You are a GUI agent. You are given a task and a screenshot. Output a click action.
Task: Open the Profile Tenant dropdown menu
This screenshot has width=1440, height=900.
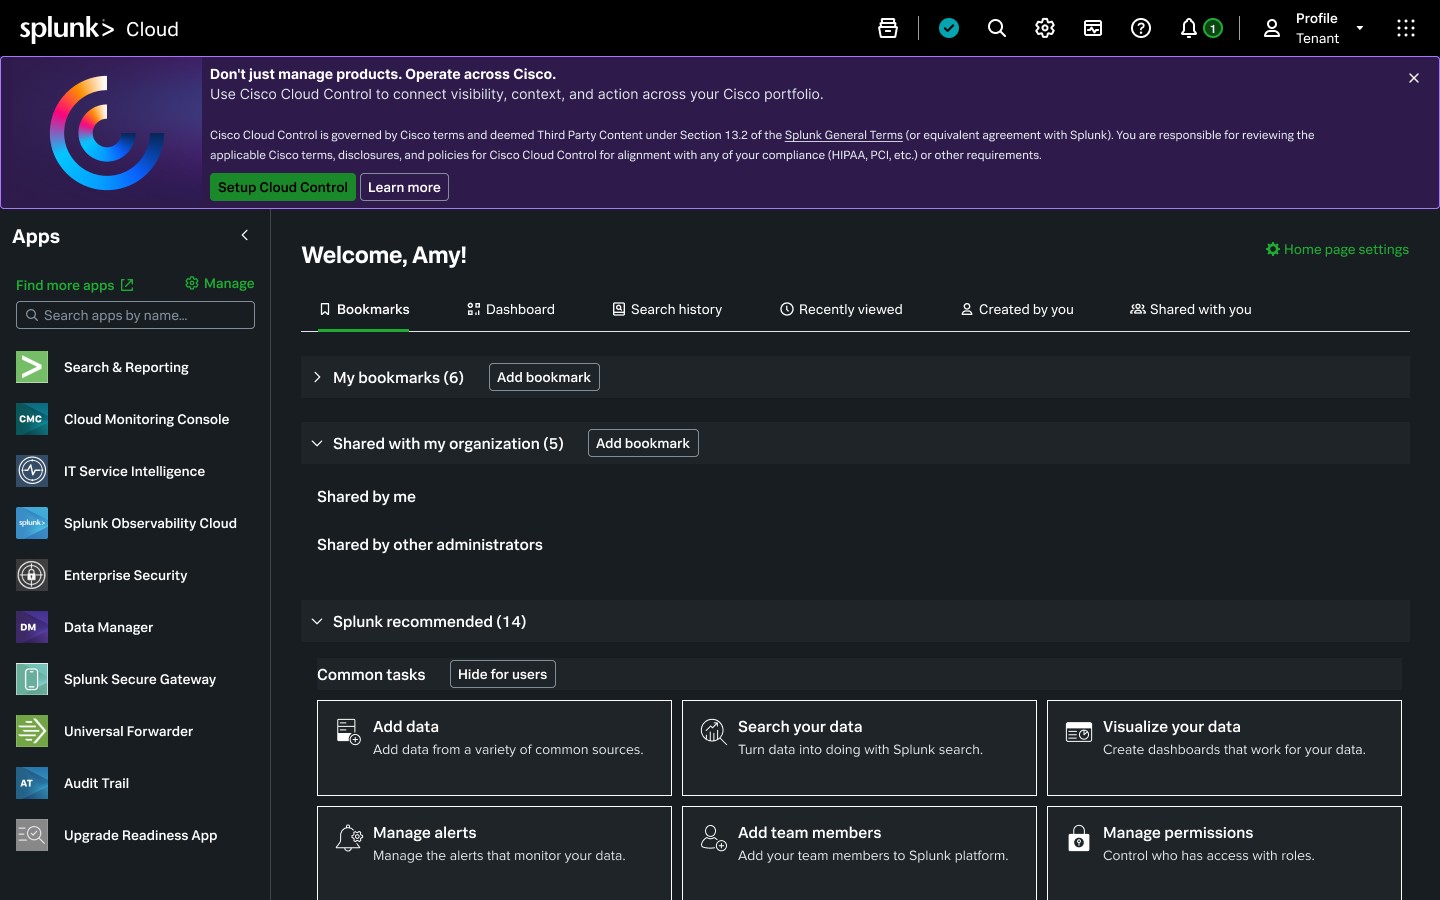pyautogui.click(x=1314, y=28)
